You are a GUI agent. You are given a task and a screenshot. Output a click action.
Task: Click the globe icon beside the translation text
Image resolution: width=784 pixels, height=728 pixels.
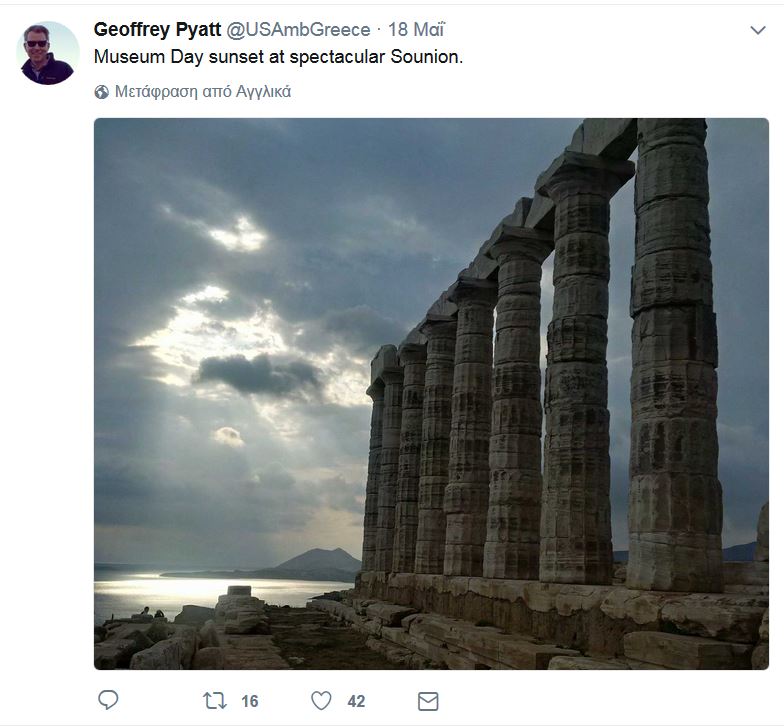pyautogui.click(x=102, y=92)
